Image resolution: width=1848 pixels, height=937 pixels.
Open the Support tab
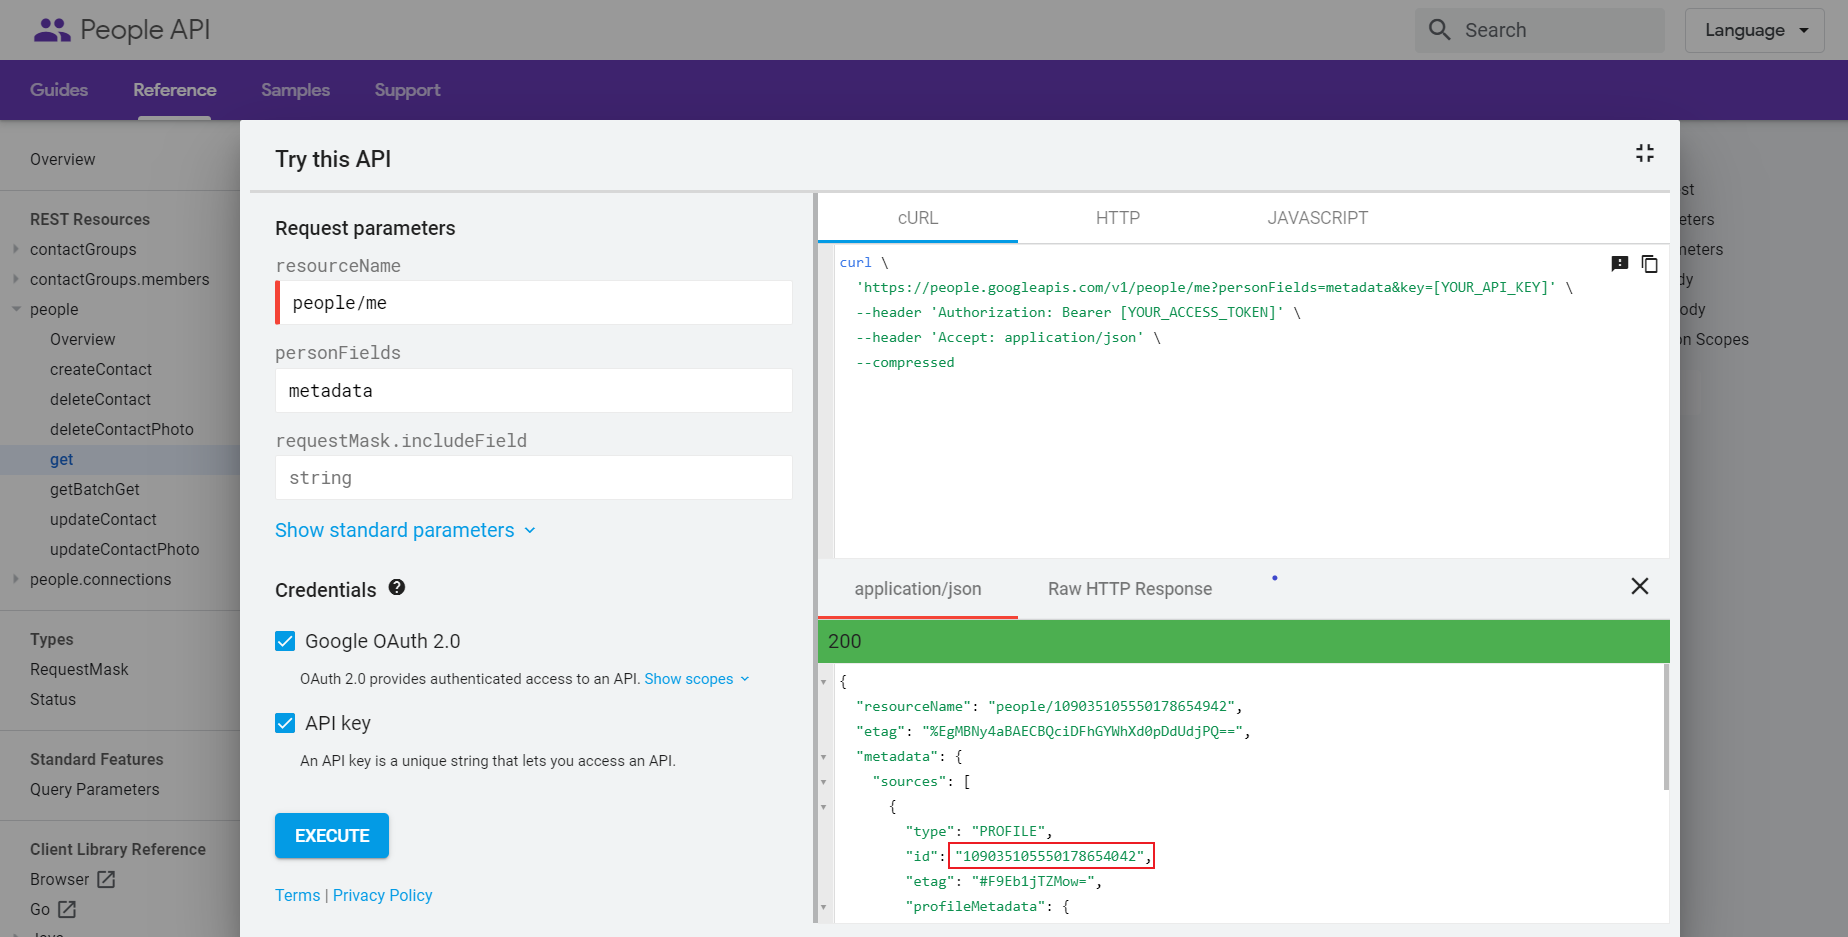(x=407, y=90)
